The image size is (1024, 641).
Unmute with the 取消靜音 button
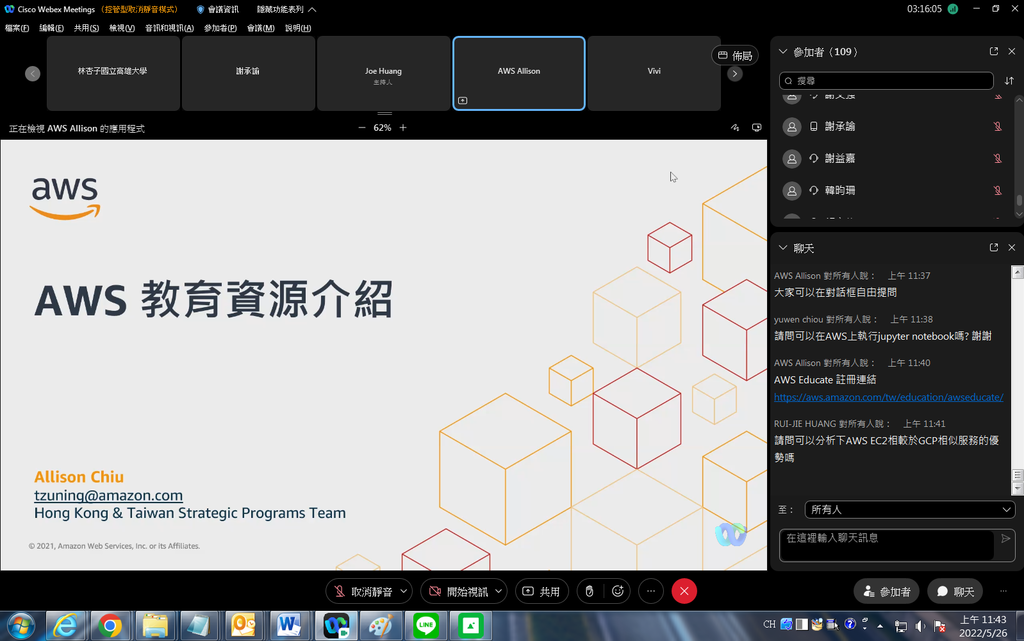click(x=363, y=591)
